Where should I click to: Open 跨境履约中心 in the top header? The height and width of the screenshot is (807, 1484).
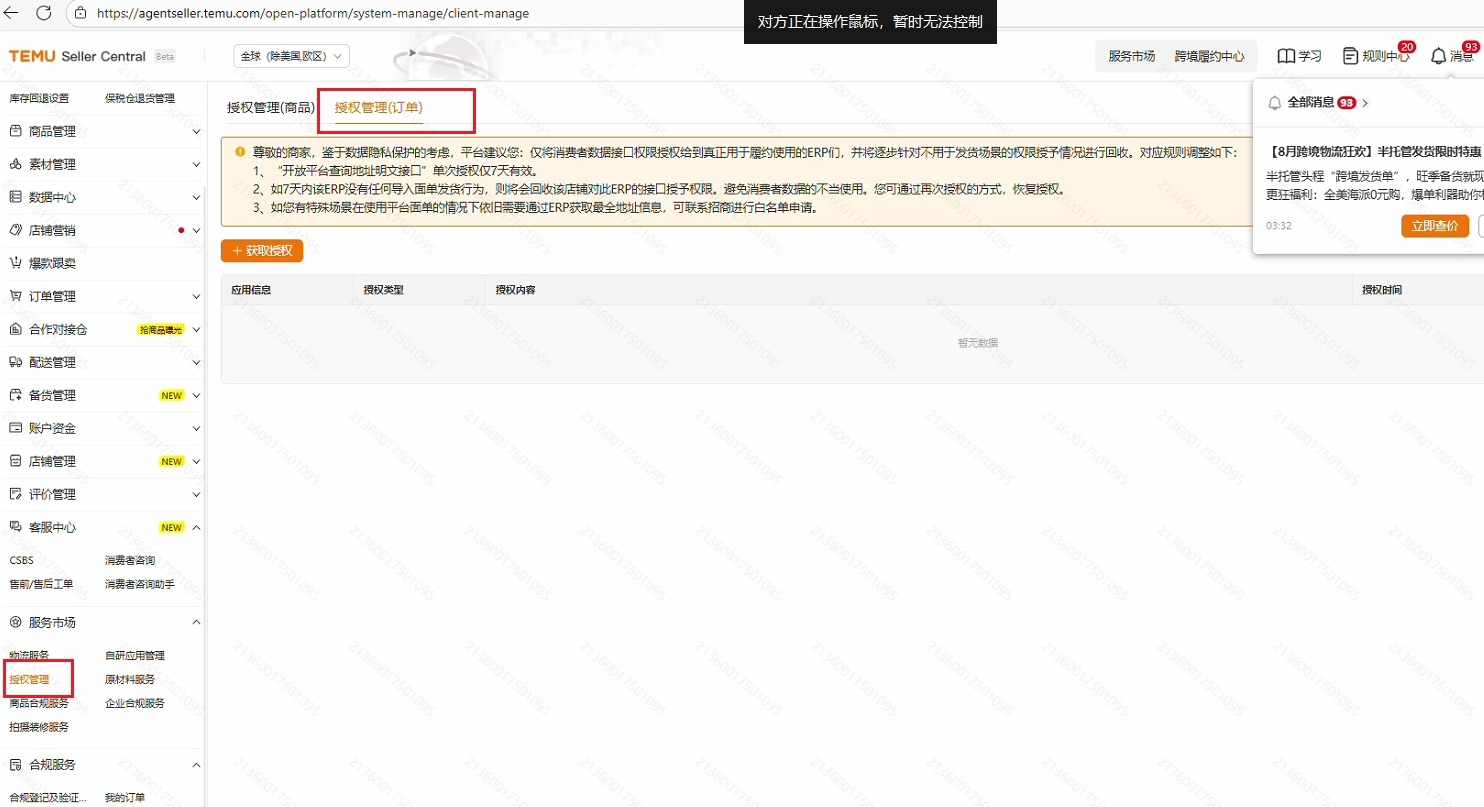(x=1209, y=56)
